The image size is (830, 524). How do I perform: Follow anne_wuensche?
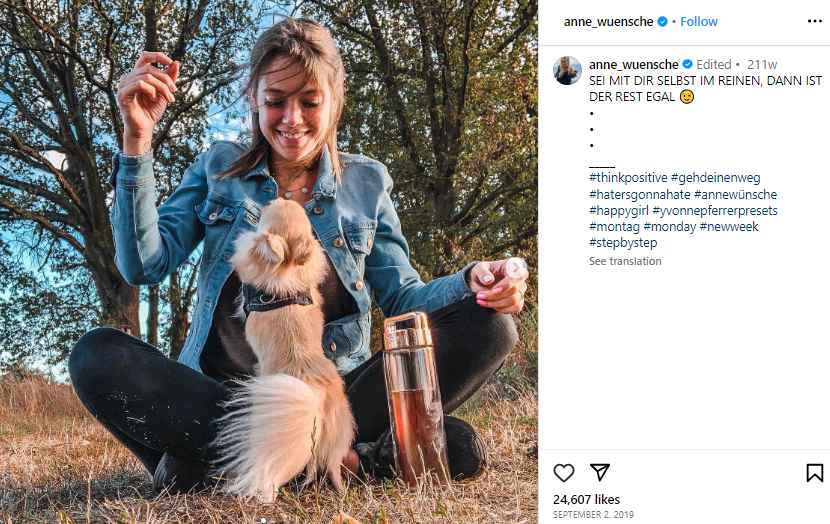coord(699,22)
